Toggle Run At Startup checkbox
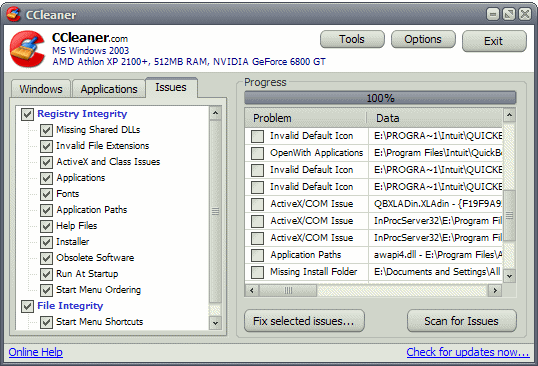Image resolution: width=538 pixels, height=366 pixels. tap(46, 274)
